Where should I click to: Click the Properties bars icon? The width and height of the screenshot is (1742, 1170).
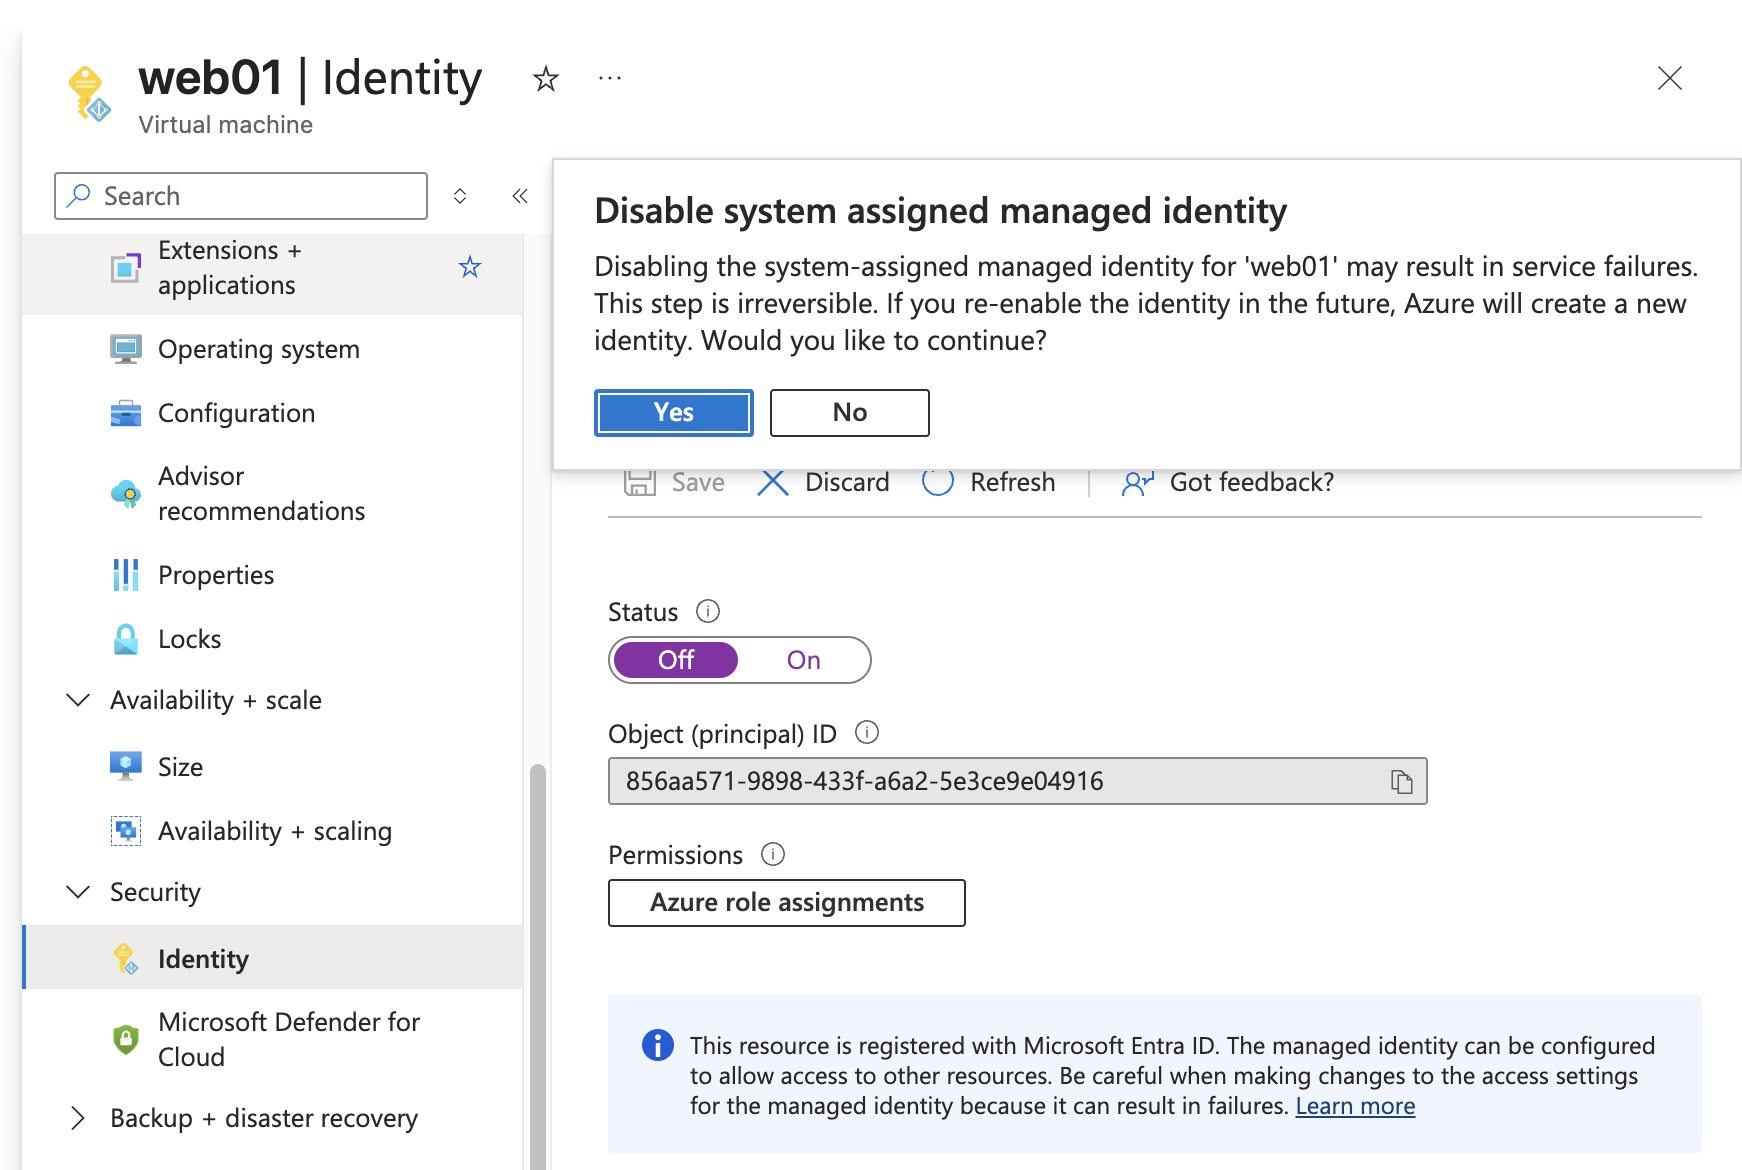(x=126, y=575)
